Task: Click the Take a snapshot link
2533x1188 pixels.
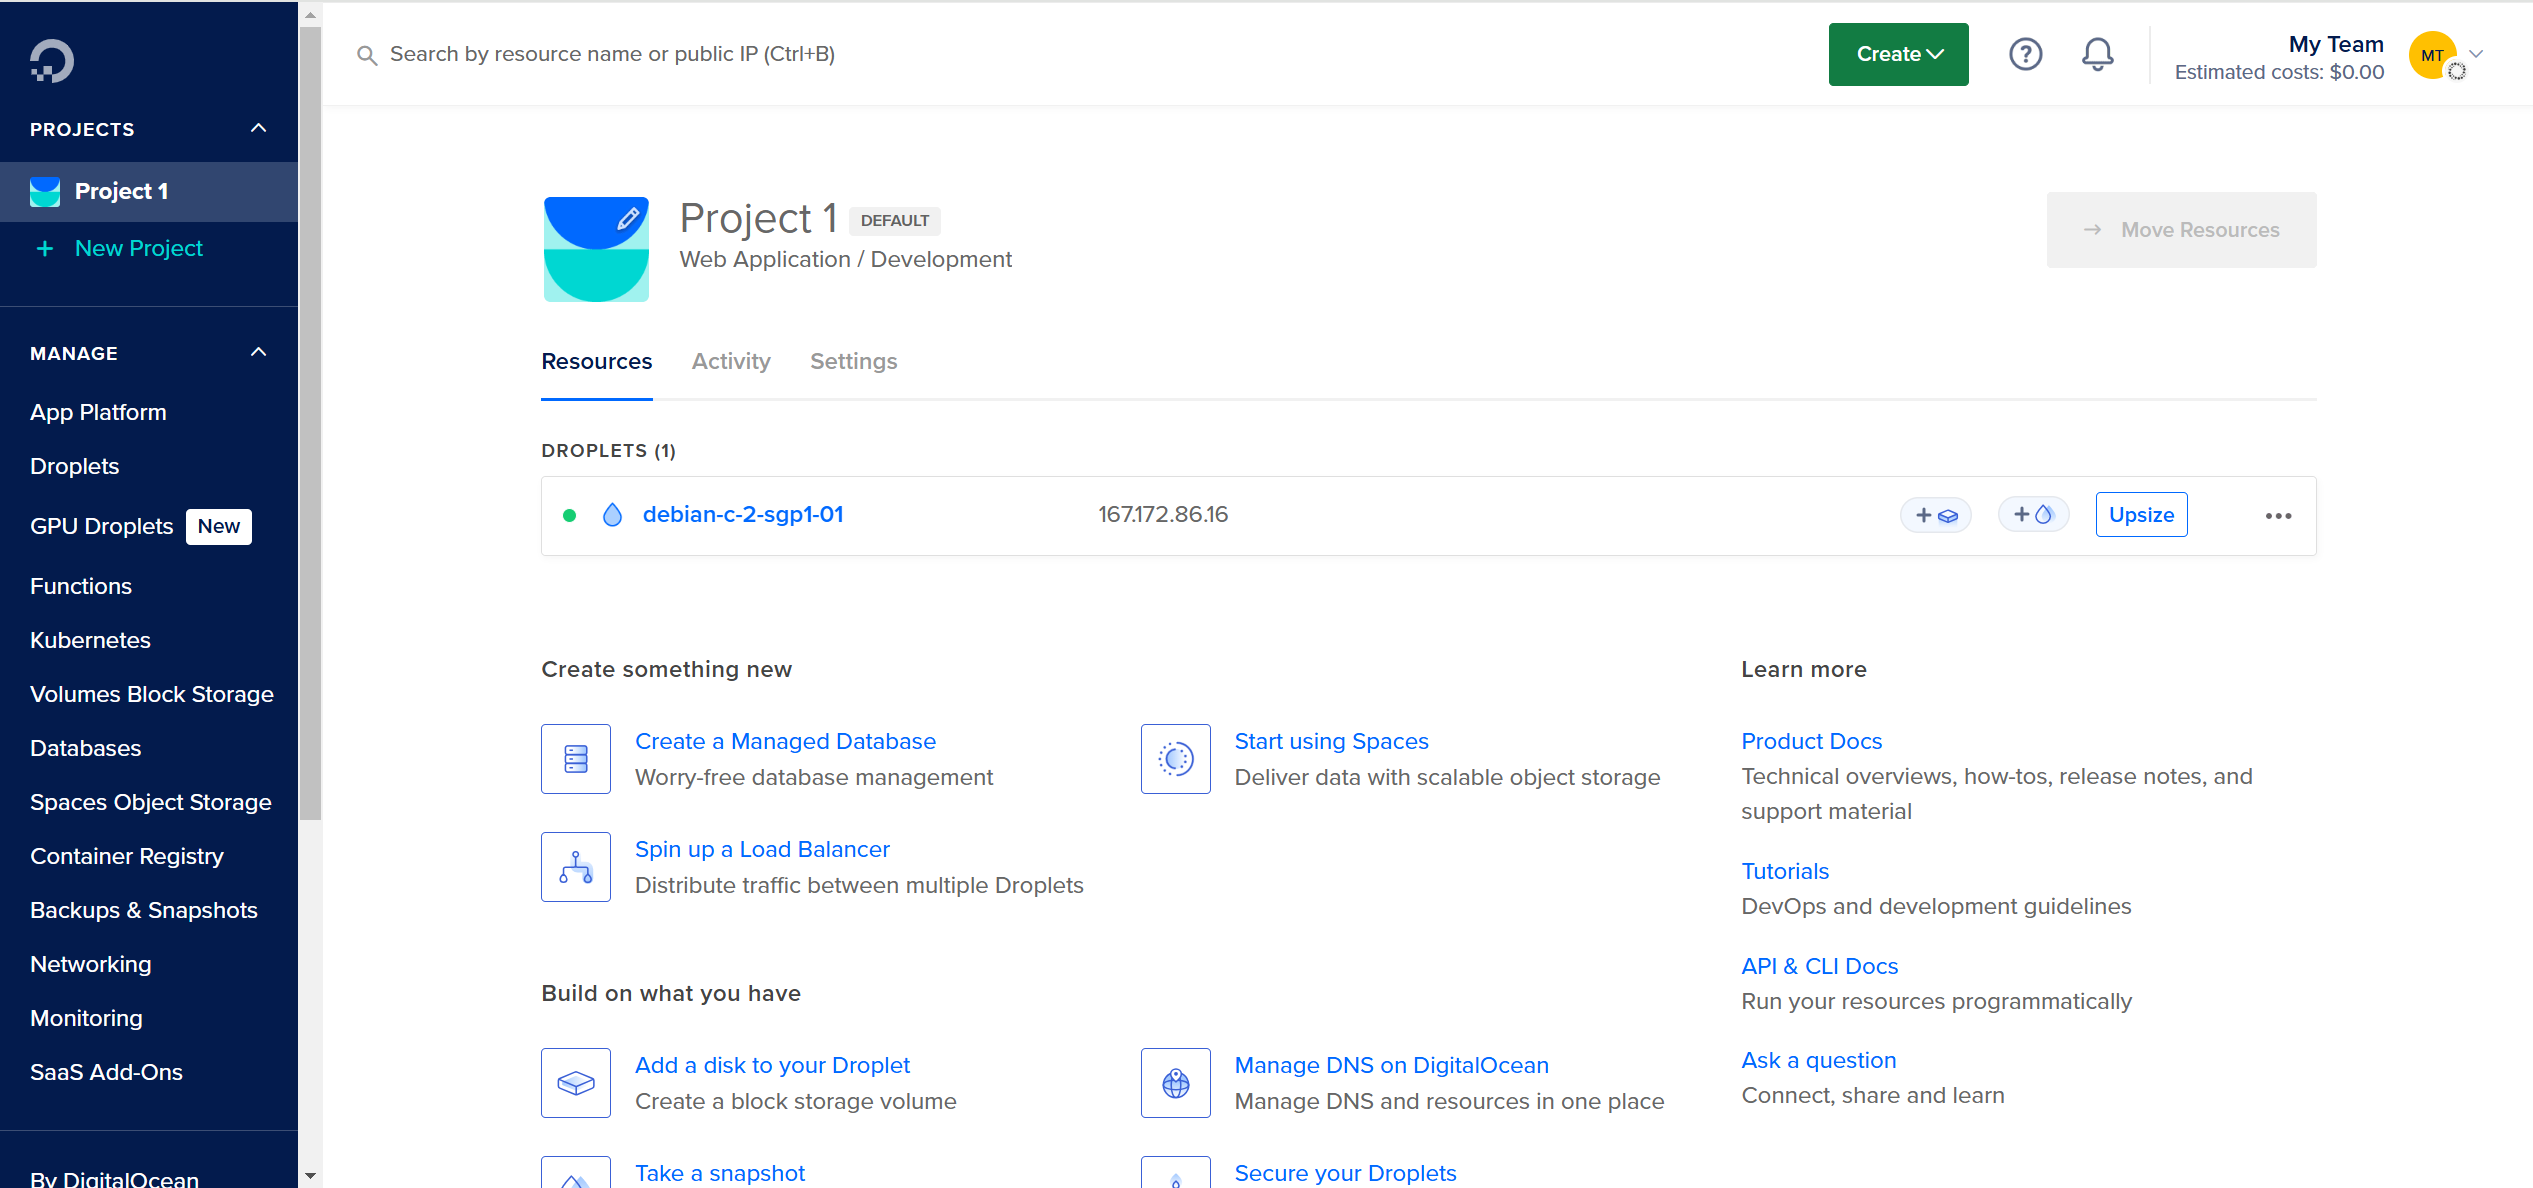Action: coord(720,1173)
